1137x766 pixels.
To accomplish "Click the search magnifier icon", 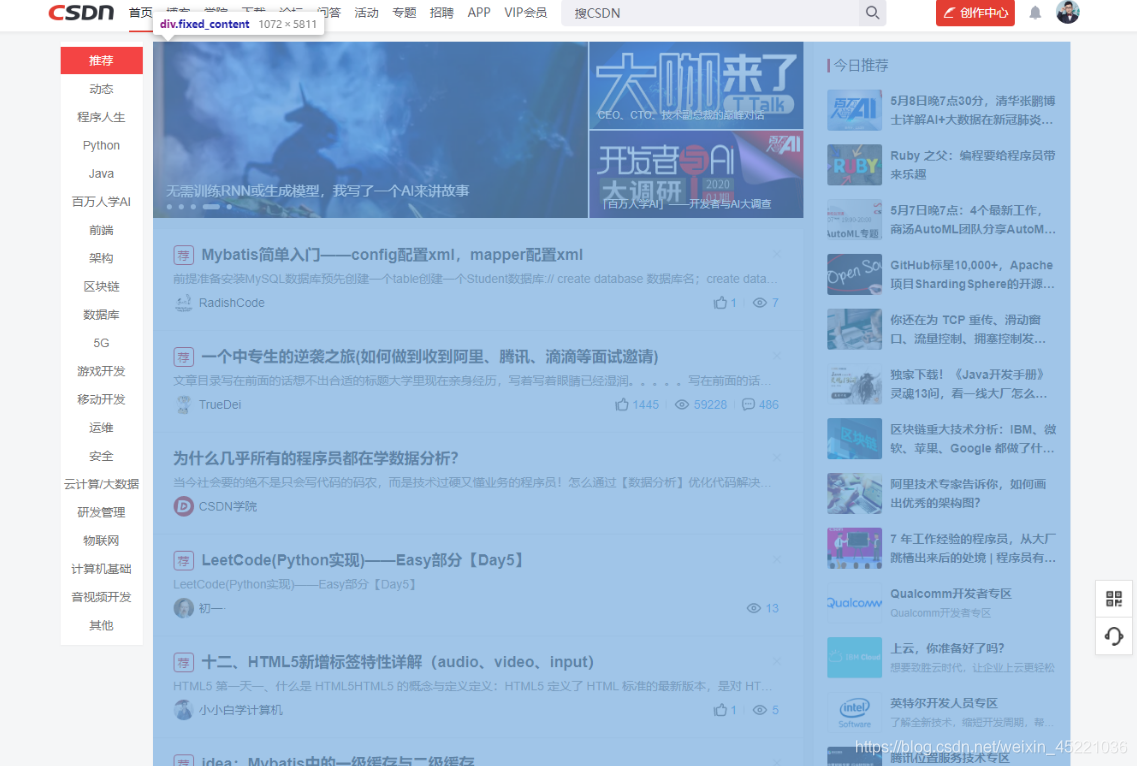I will coord(872,12).
